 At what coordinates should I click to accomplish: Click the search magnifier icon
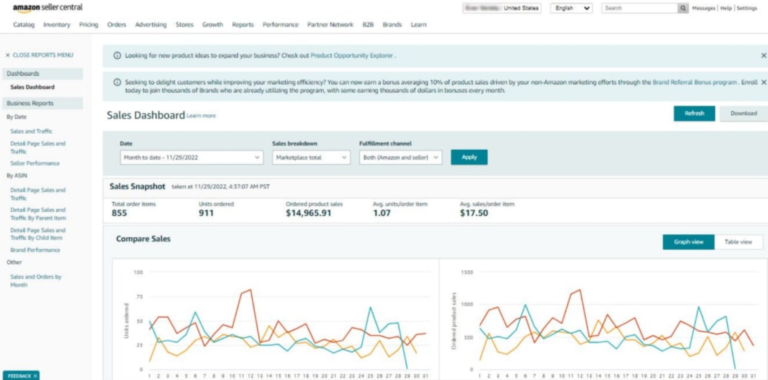683,8
